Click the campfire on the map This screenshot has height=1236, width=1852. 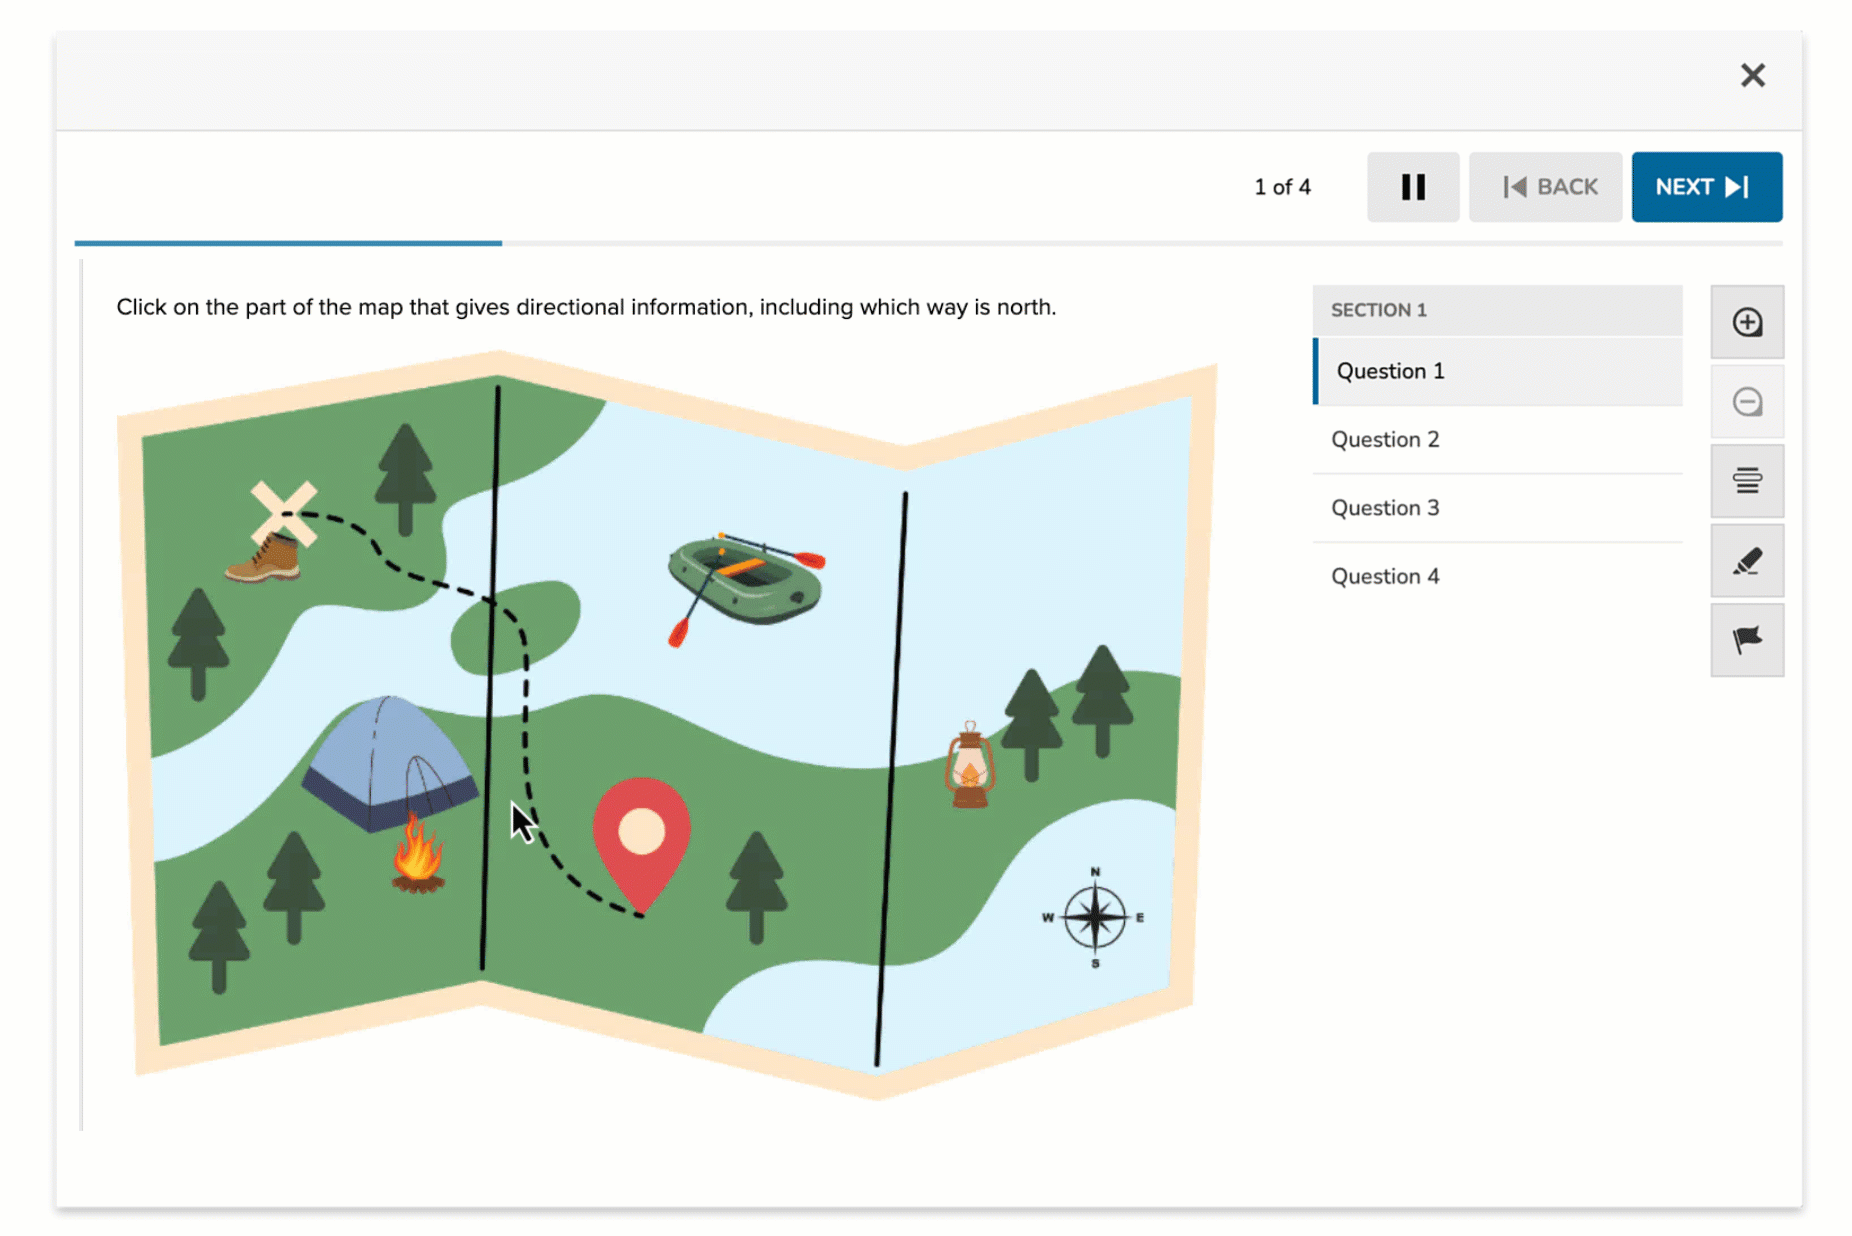click(418, 853)
